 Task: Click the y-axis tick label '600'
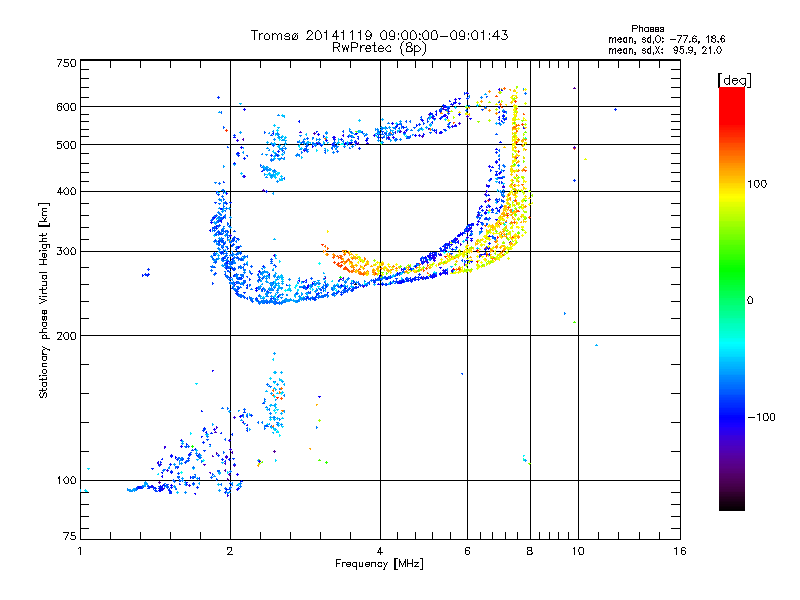[x=66, y=107]
